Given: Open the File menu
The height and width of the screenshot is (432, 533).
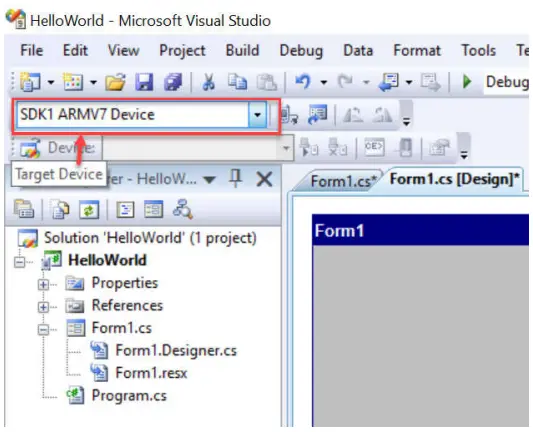Looking at the screenshot, I should [x=32, y=50].
